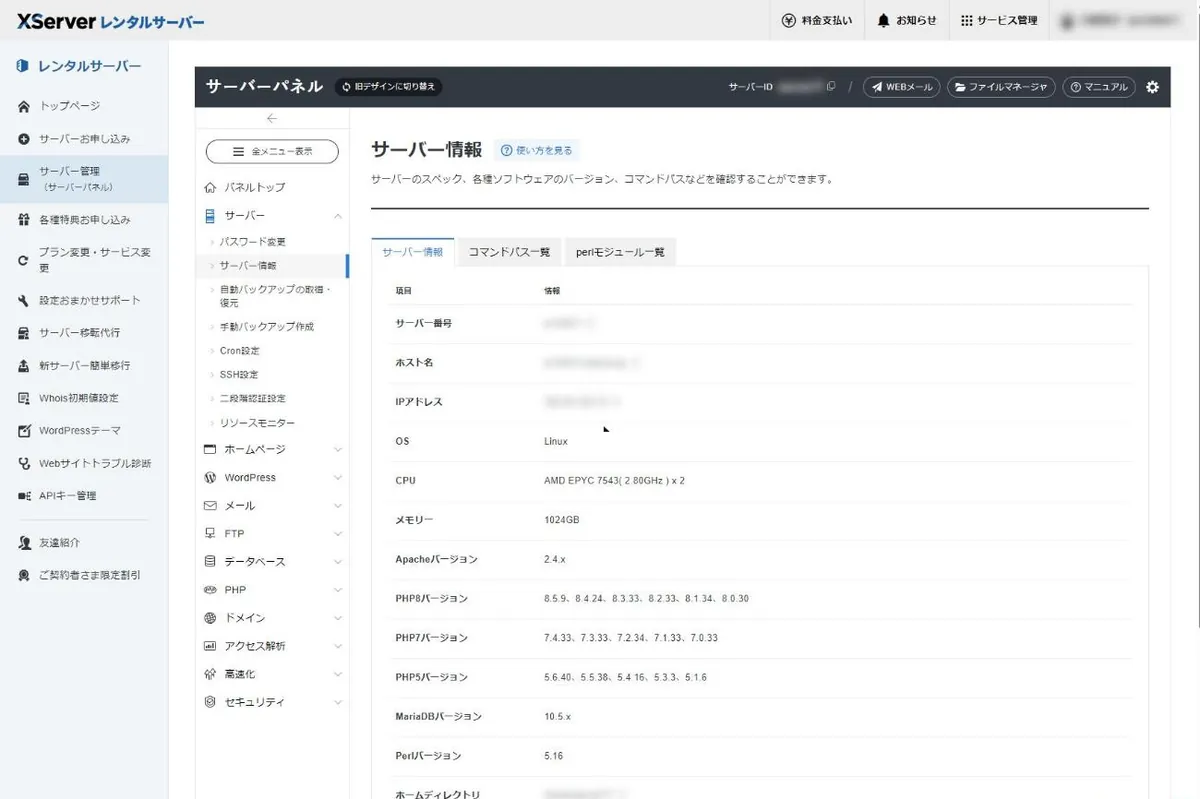
Task: Switch to perlモジュール一覧 tab
Action: [x=620, y=252]
